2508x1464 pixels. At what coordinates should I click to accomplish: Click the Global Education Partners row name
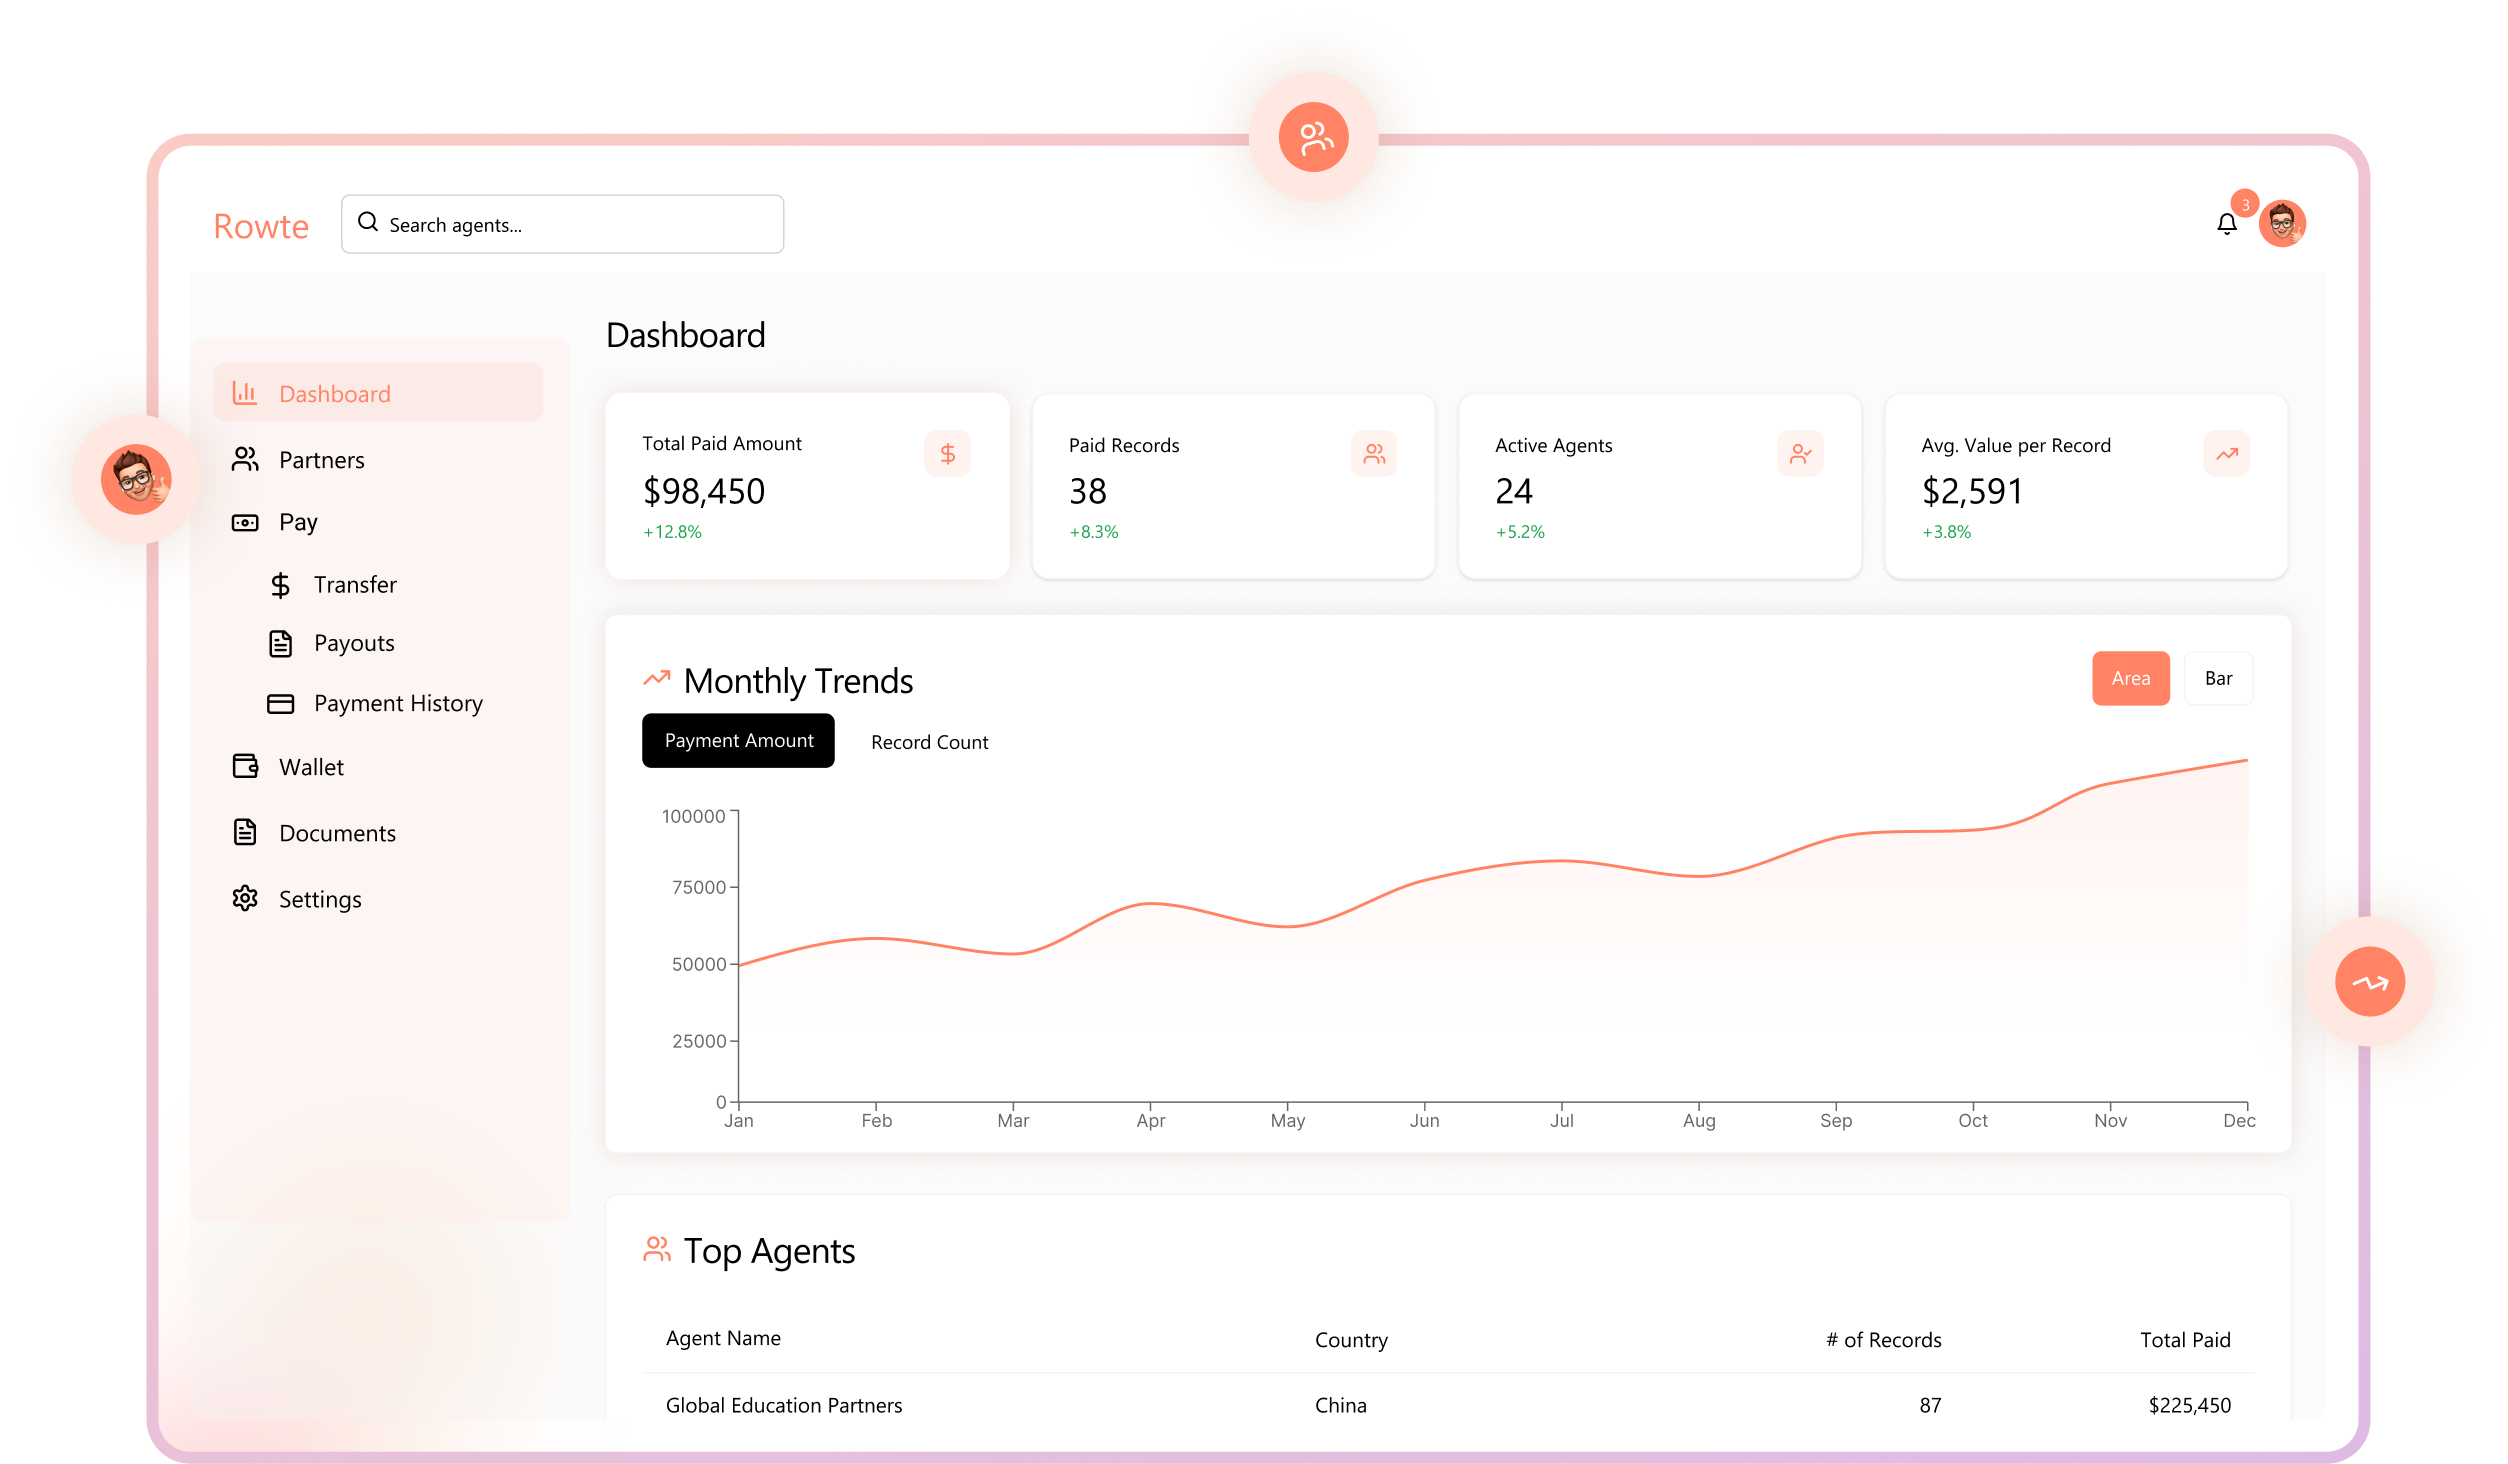pyautogui.click(x=784, y=1405)
